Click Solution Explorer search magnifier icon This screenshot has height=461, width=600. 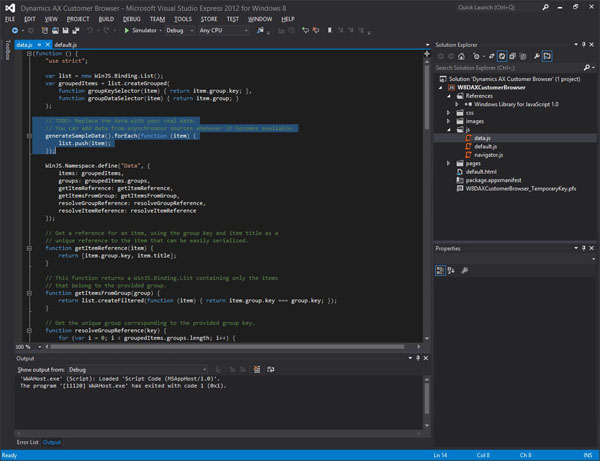tap(587, 68)
